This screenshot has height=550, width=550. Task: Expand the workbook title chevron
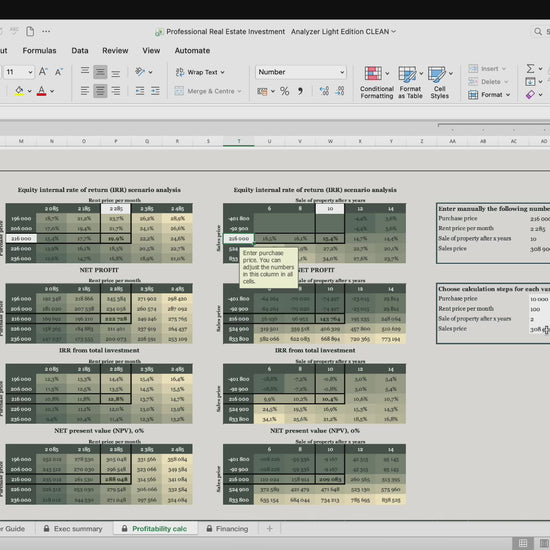[x=394, y=32]
